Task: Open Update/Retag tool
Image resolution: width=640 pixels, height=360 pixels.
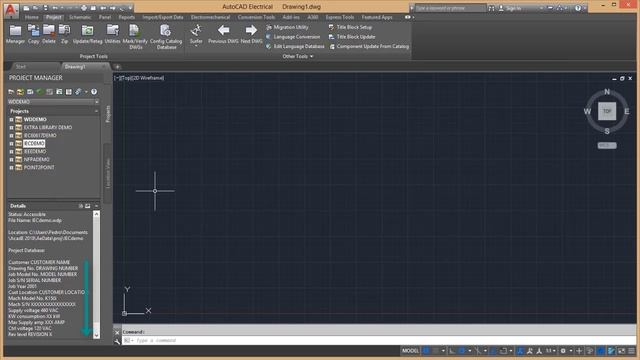Action: tap(87, 34)
